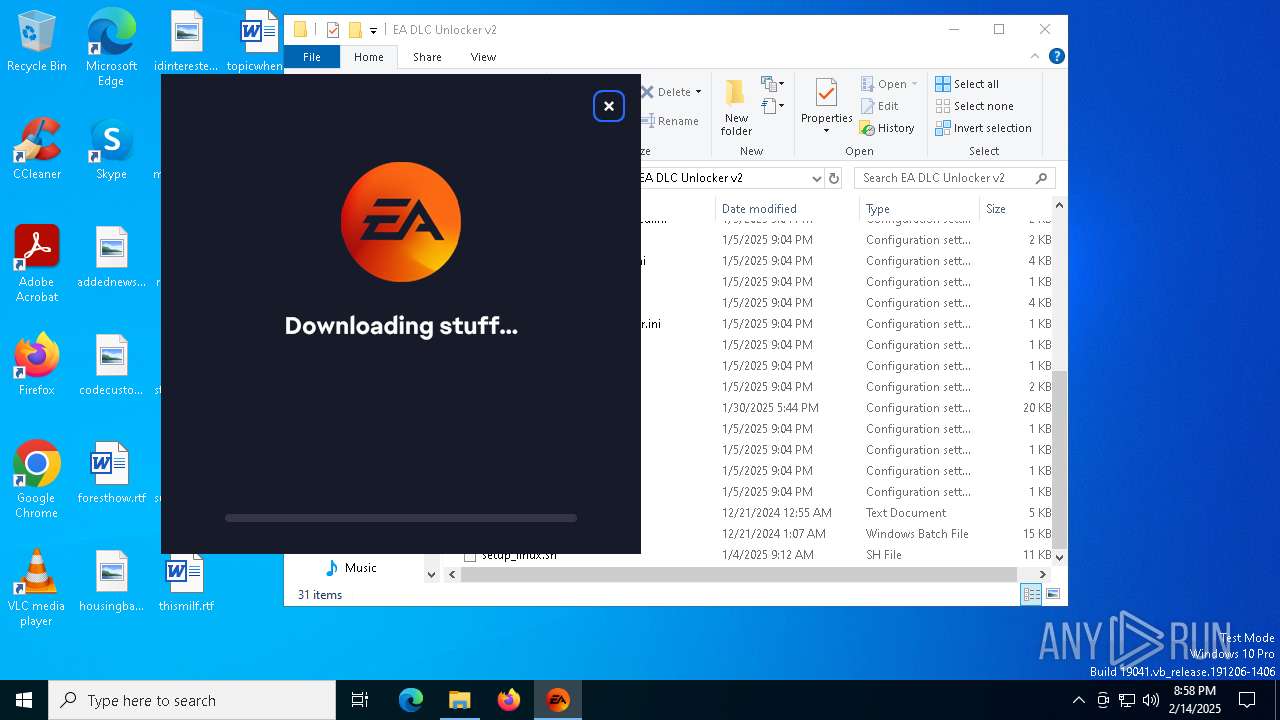The image size is (1280, 720).
Task: Select housingba... file on desktop
Action: click(x=111, y=582)
